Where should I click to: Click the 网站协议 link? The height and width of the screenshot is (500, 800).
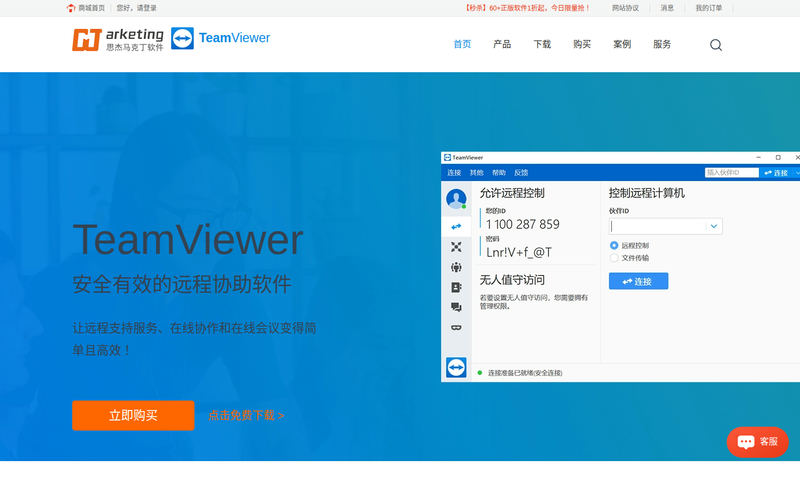626,8
